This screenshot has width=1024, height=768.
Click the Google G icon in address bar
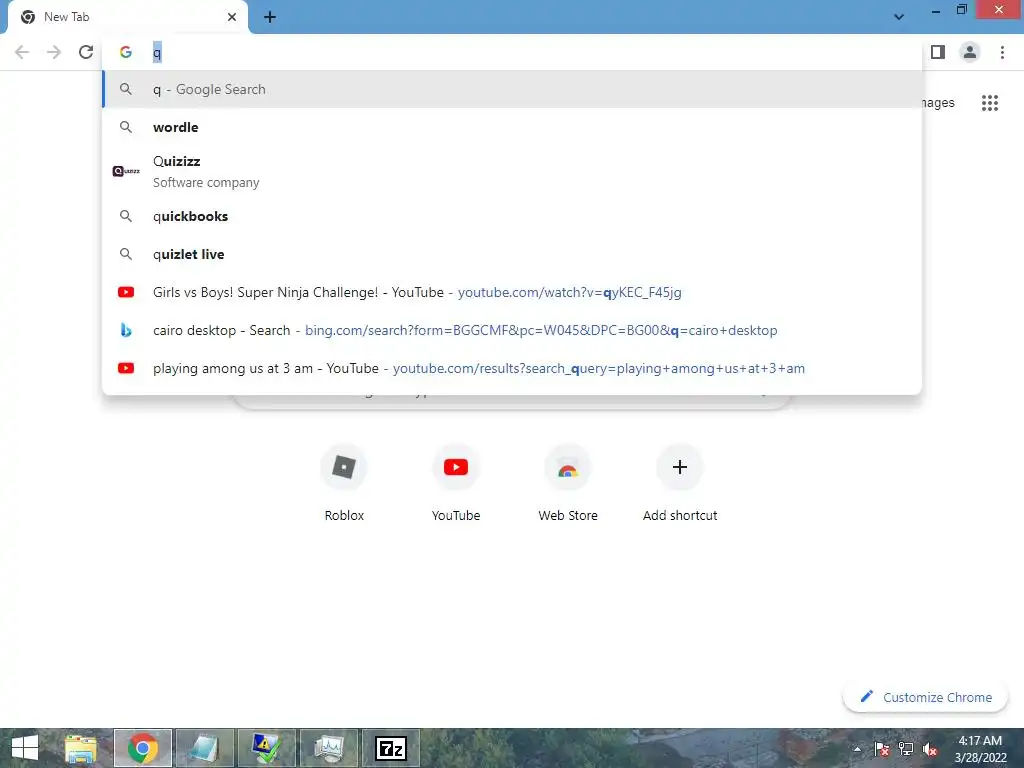(126, 52)
